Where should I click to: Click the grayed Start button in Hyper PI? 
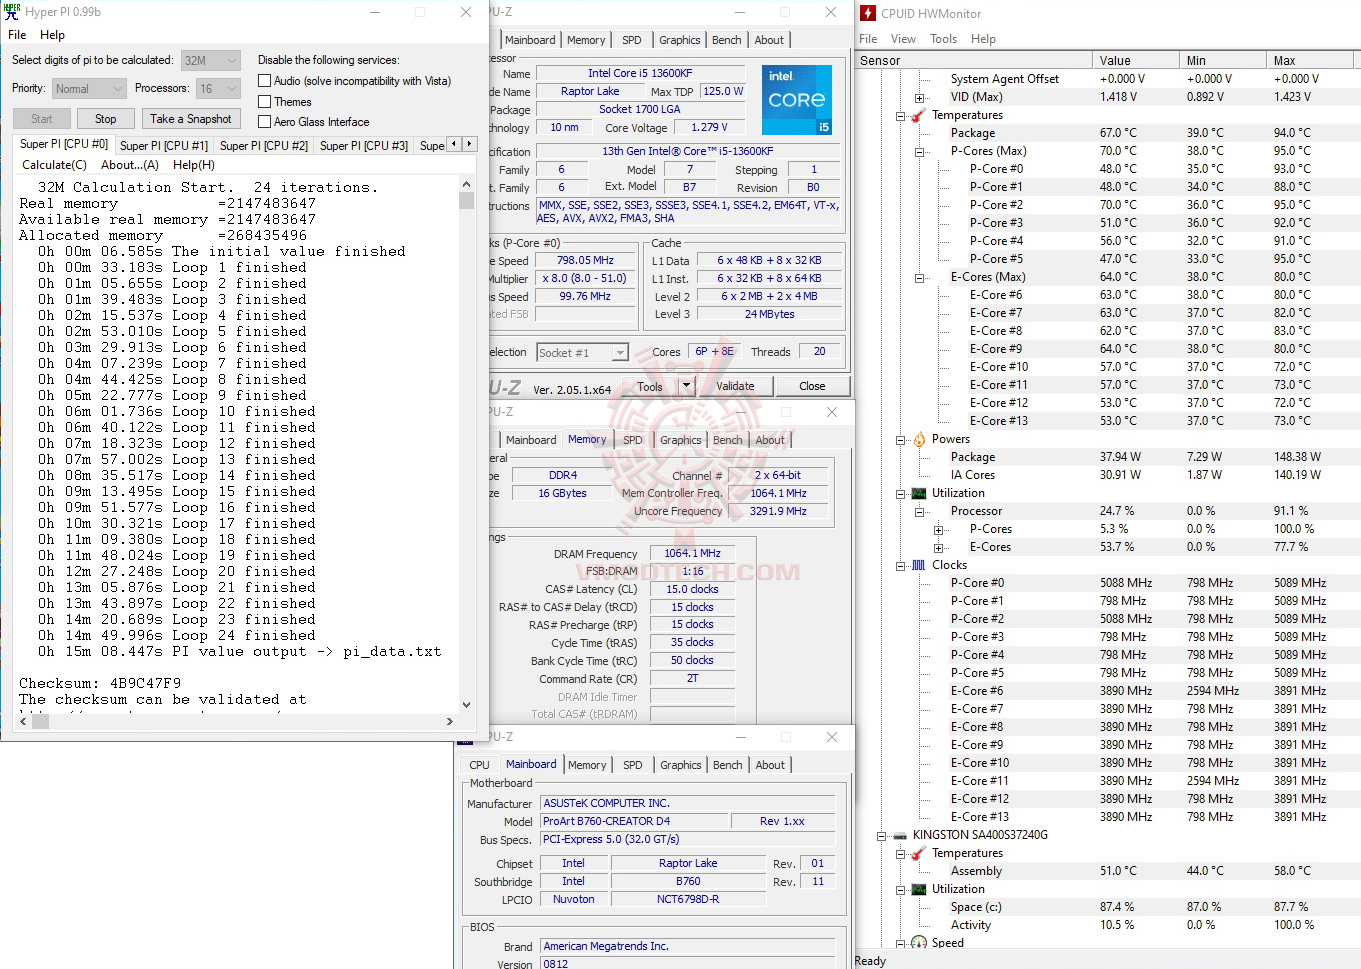(41, 119)
